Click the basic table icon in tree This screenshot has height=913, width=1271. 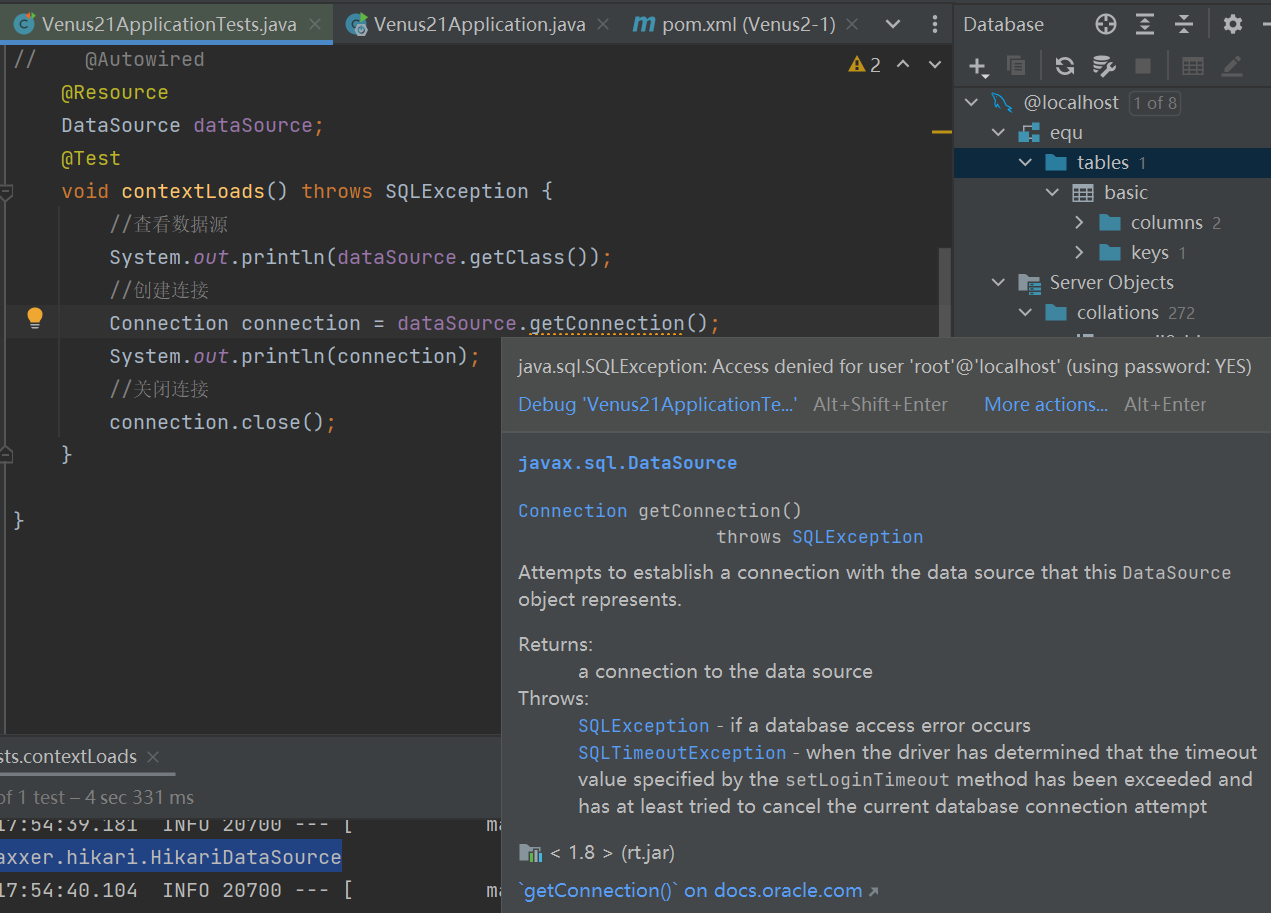click(1083, 193)
